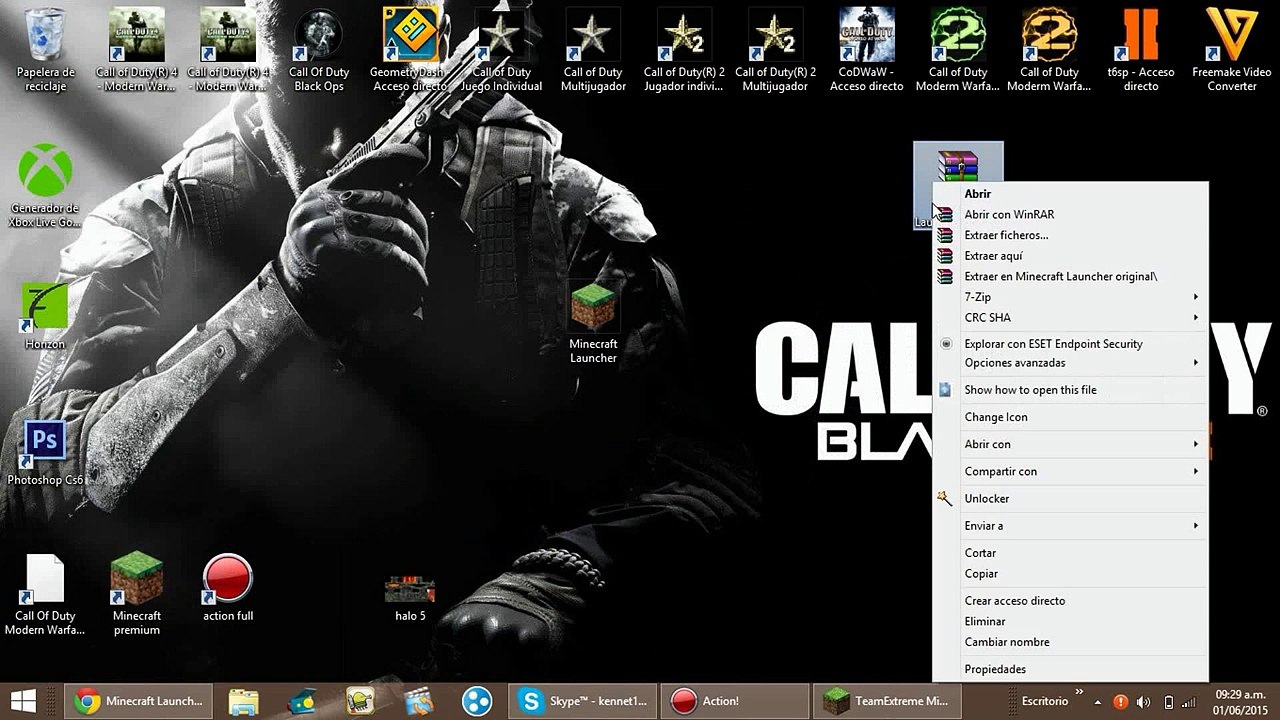Screen dimensions: 1280x720
Task: Switch to the Skype taskbar window
Action: (x=584, y=701)
